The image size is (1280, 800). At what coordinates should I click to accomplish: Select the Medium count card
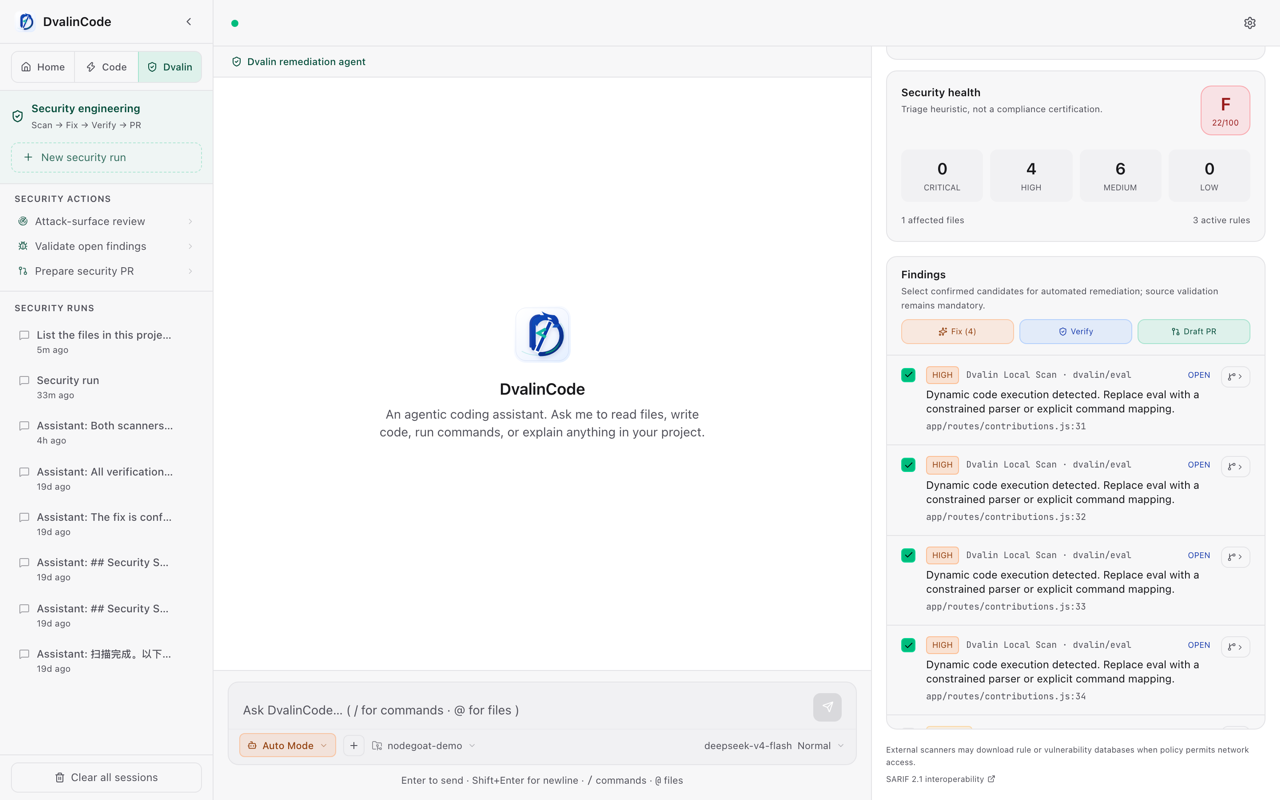[x=1120, y=176]
